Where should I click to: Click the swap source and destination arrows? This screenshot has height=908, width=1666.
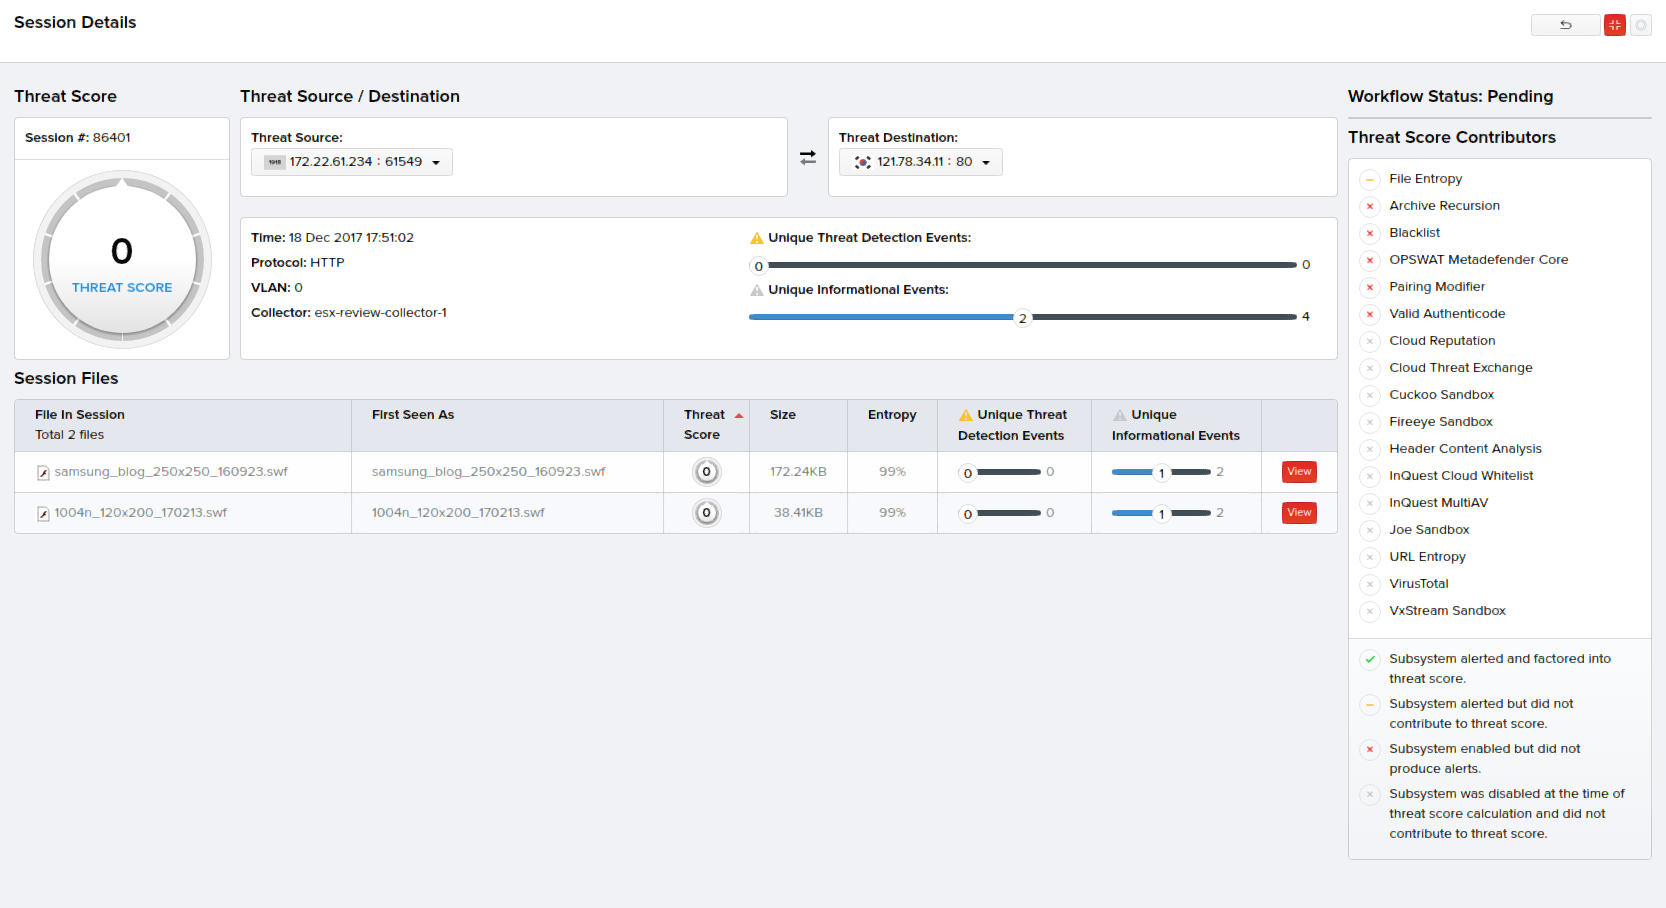point(808,158)
